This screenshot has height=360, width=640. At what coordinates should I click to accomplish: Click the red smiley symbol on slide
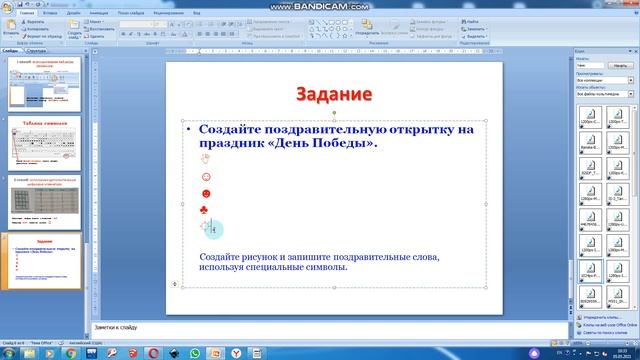(206, 193)
